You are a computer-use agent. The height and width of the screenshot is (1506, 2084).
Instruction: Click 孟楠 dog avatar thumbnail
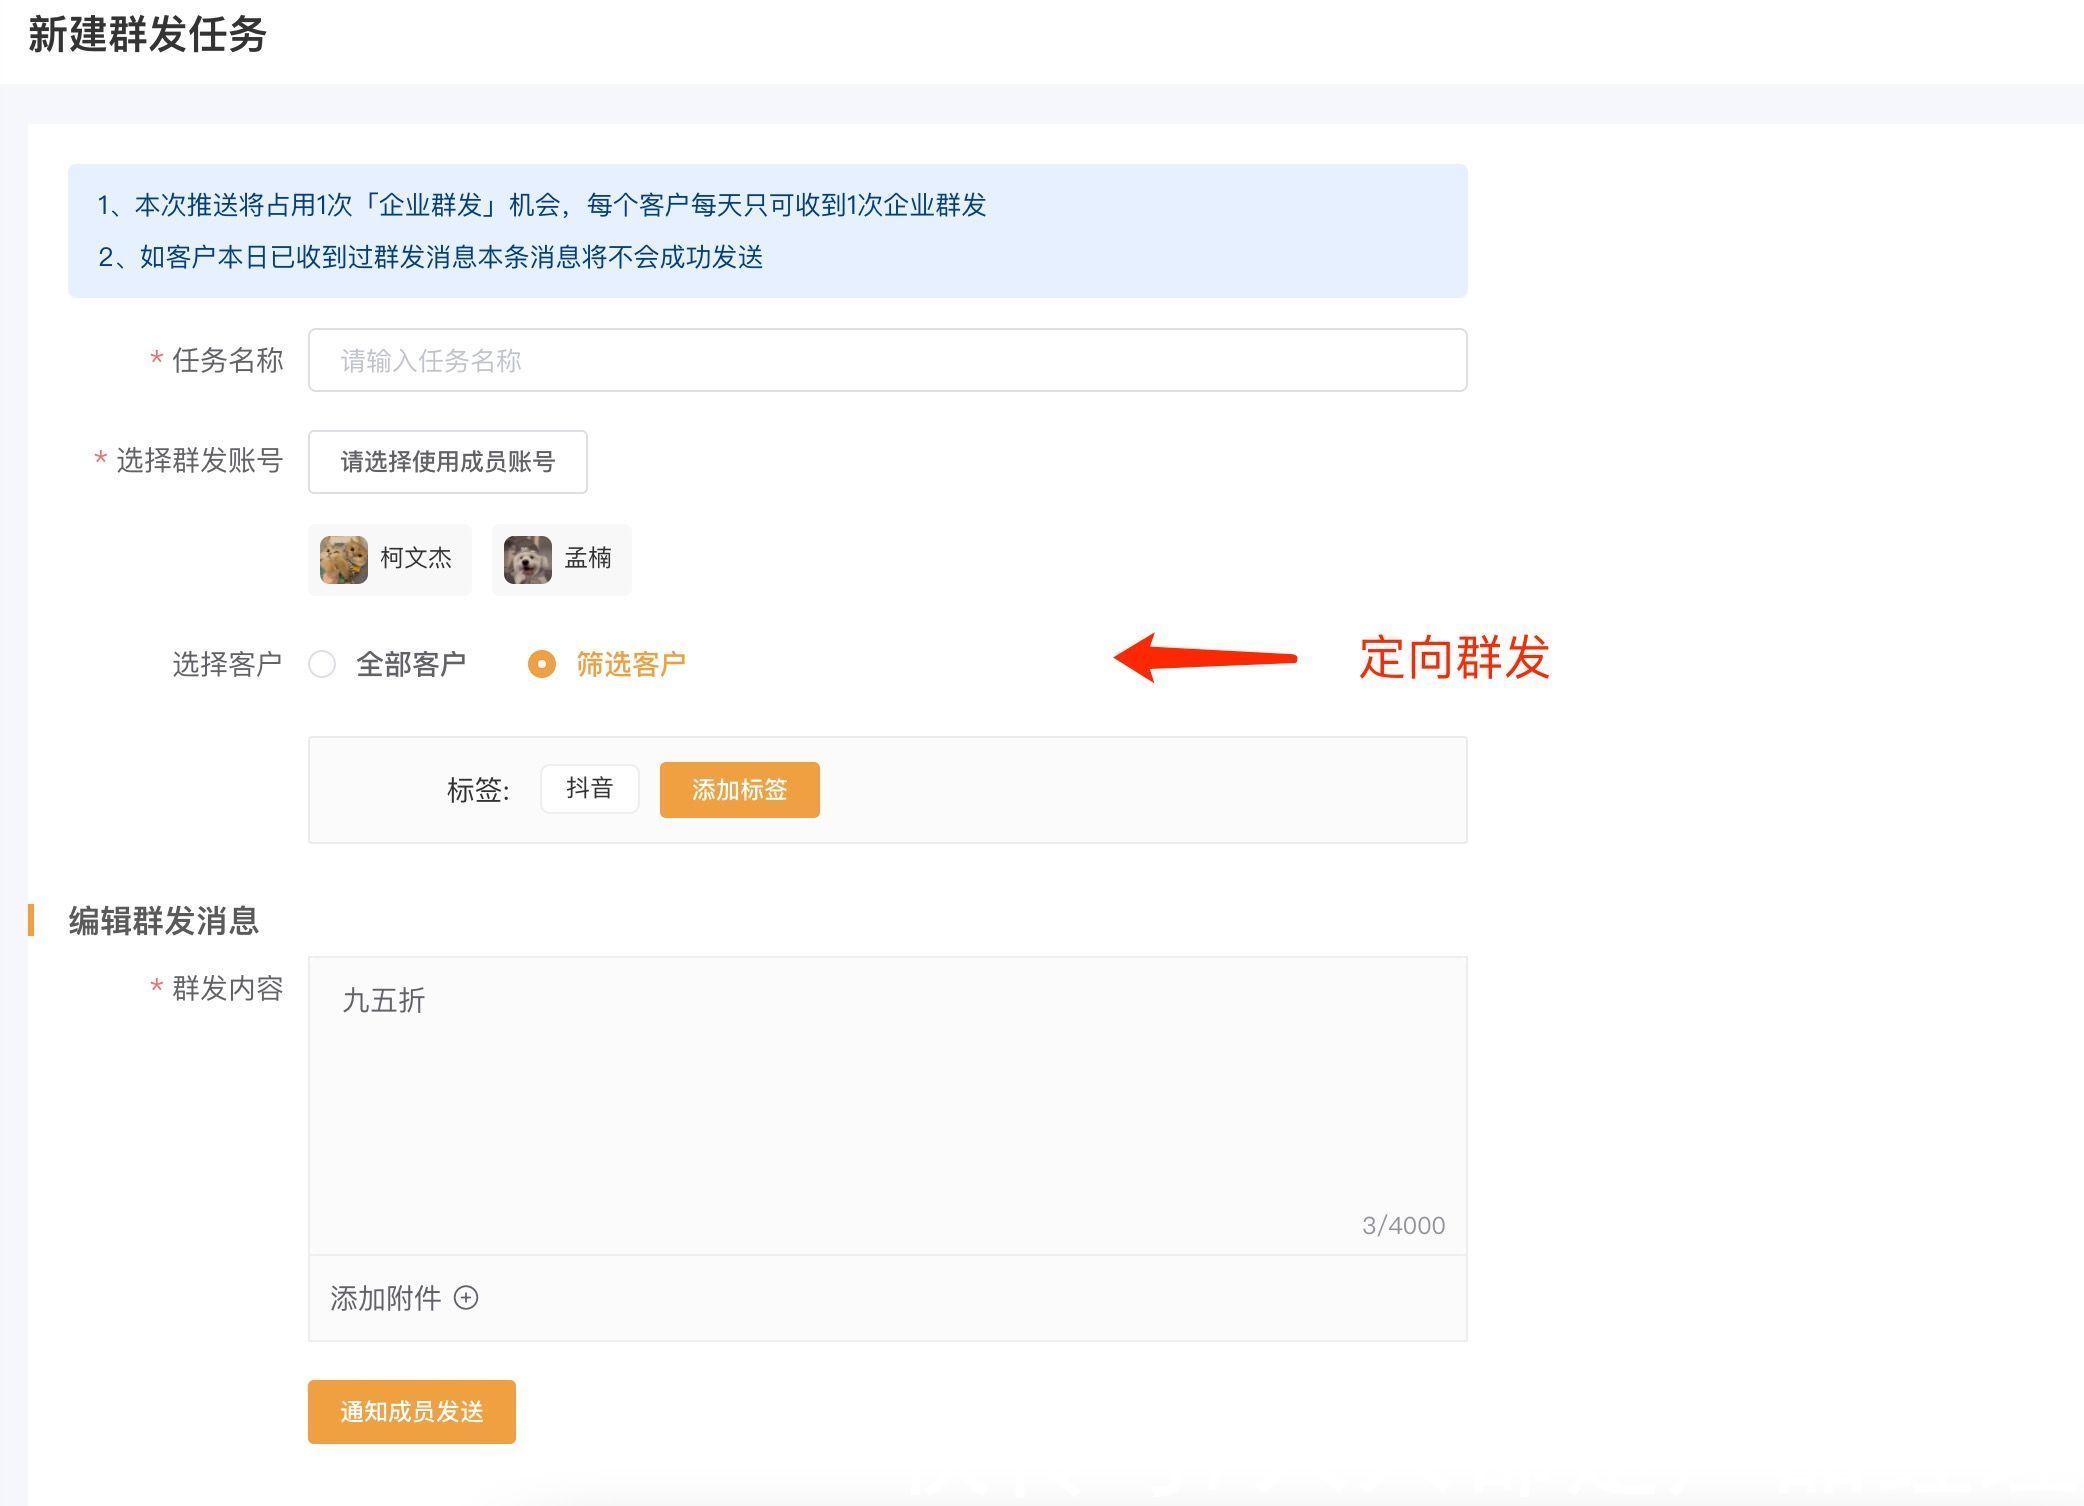click(528, 559)
